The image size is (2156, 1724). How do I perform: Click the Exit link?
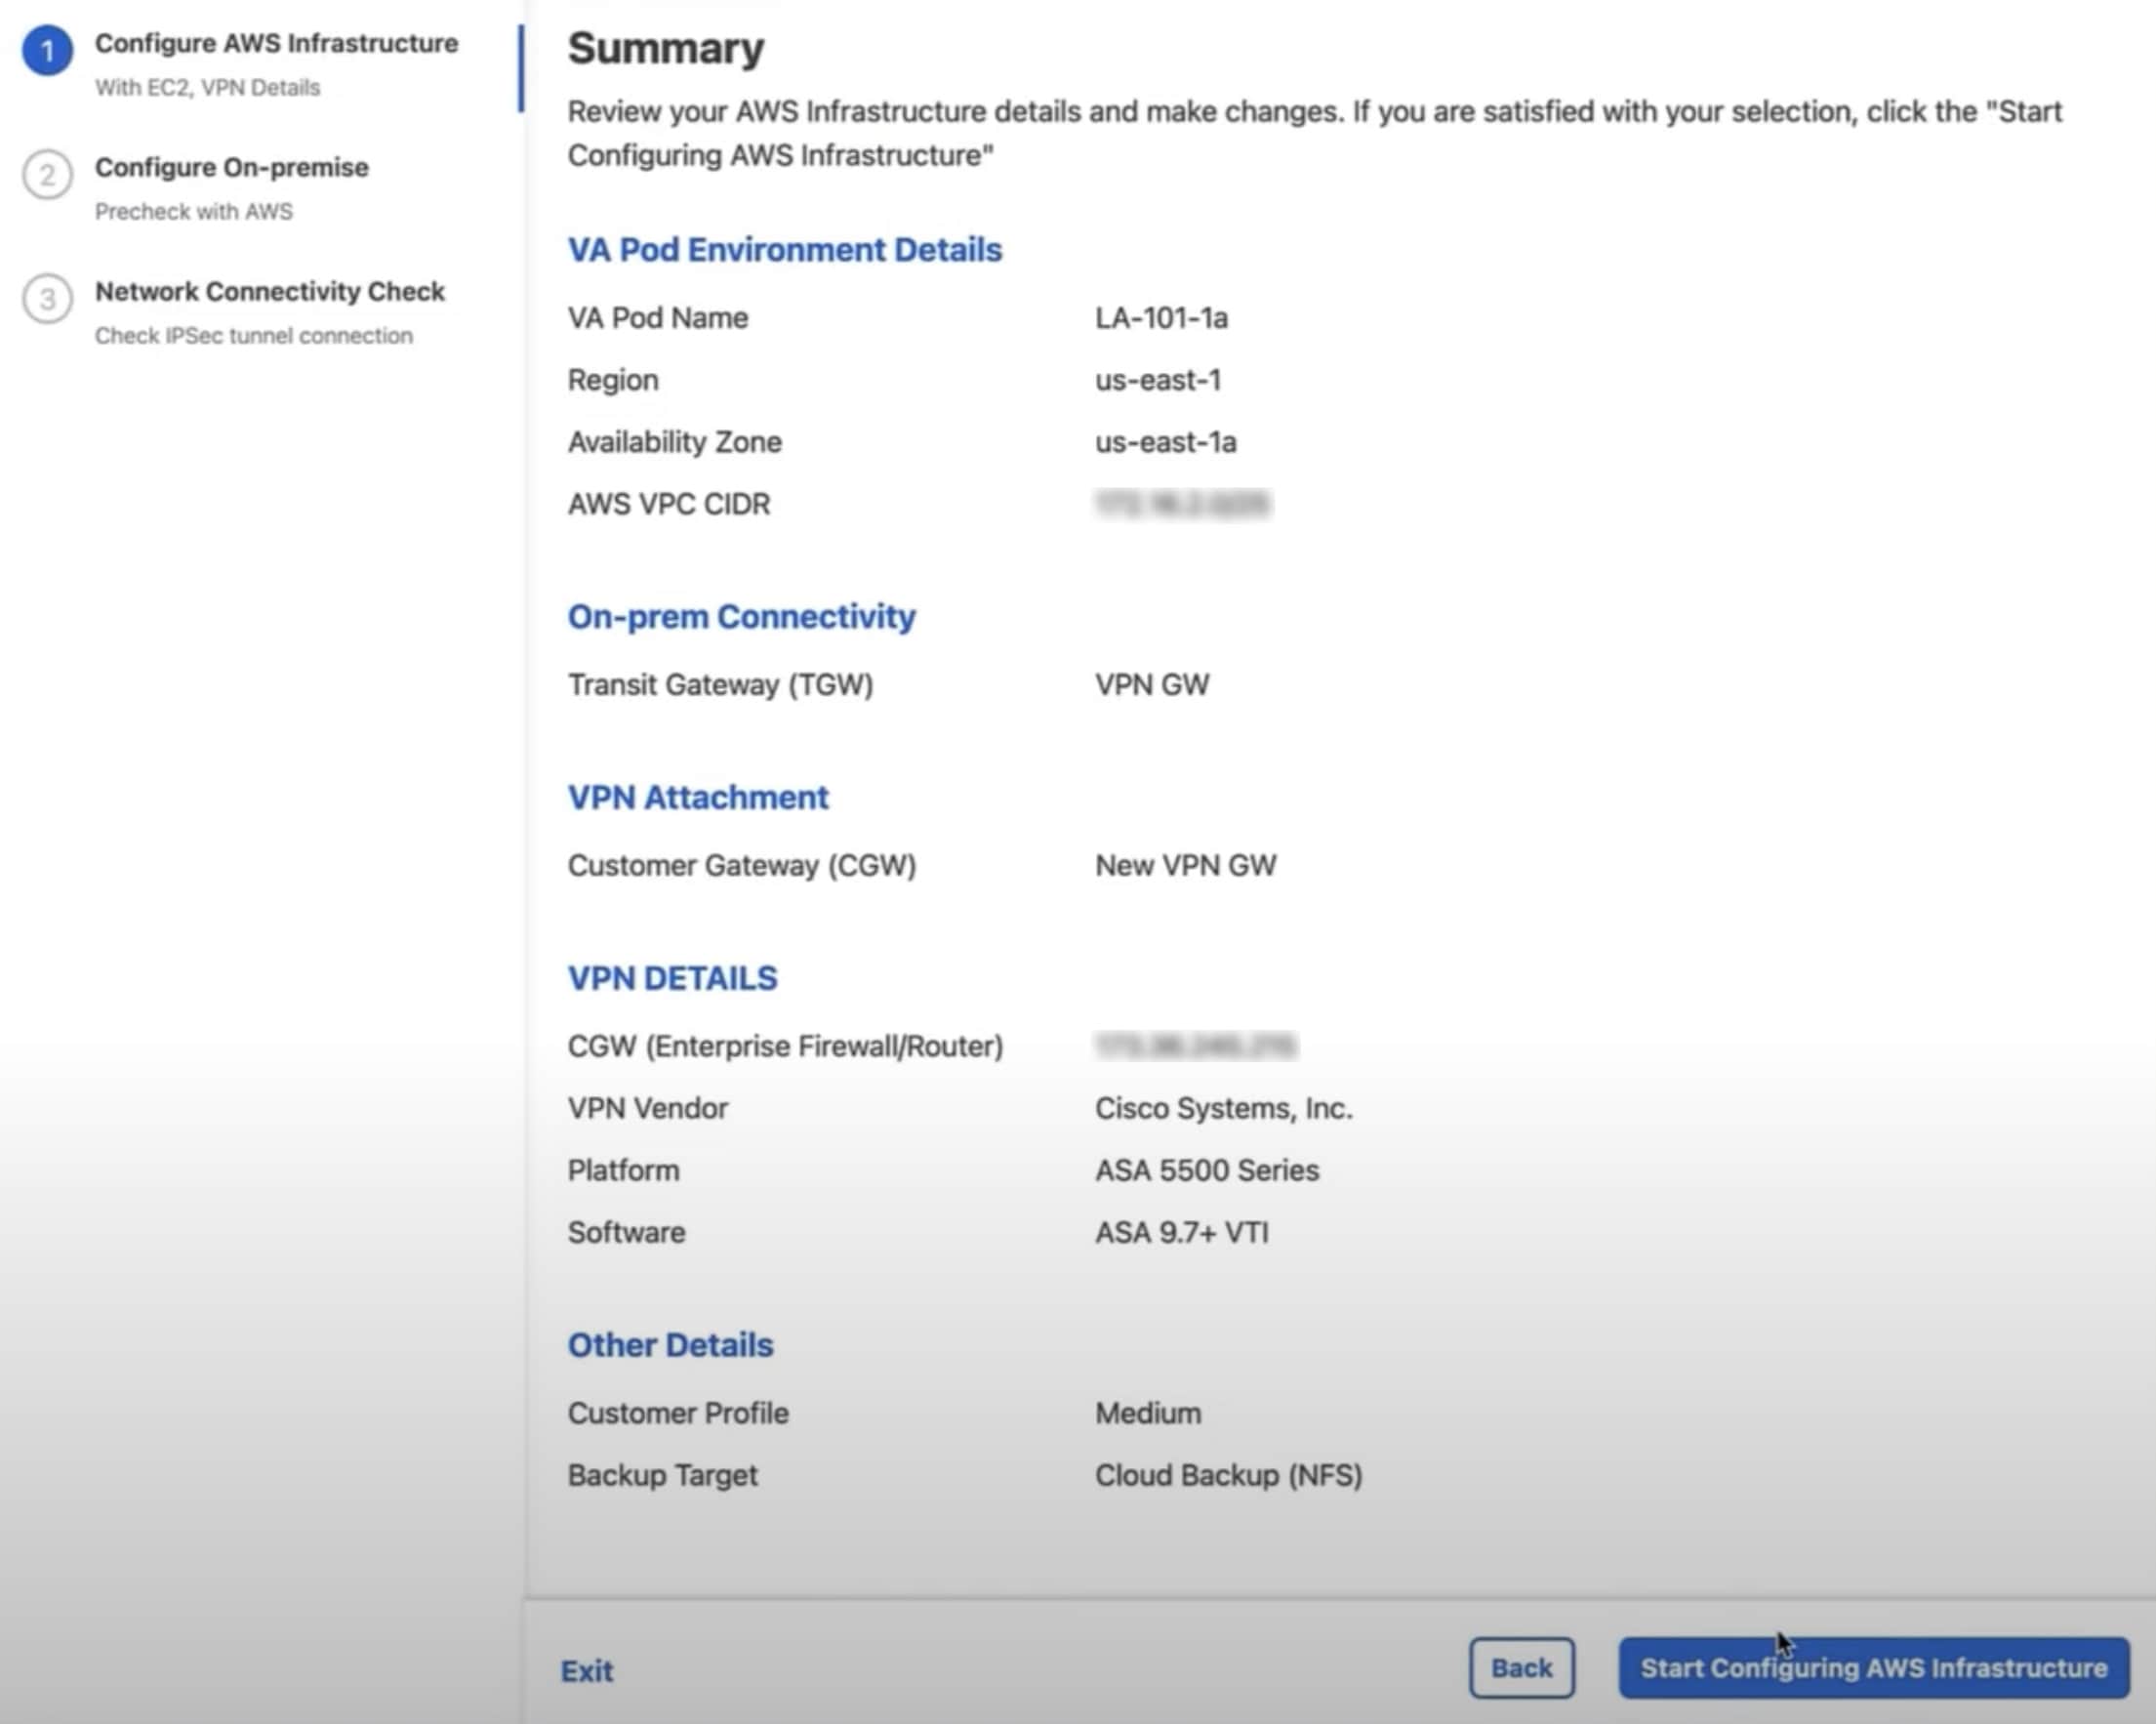coord(587,1671)
